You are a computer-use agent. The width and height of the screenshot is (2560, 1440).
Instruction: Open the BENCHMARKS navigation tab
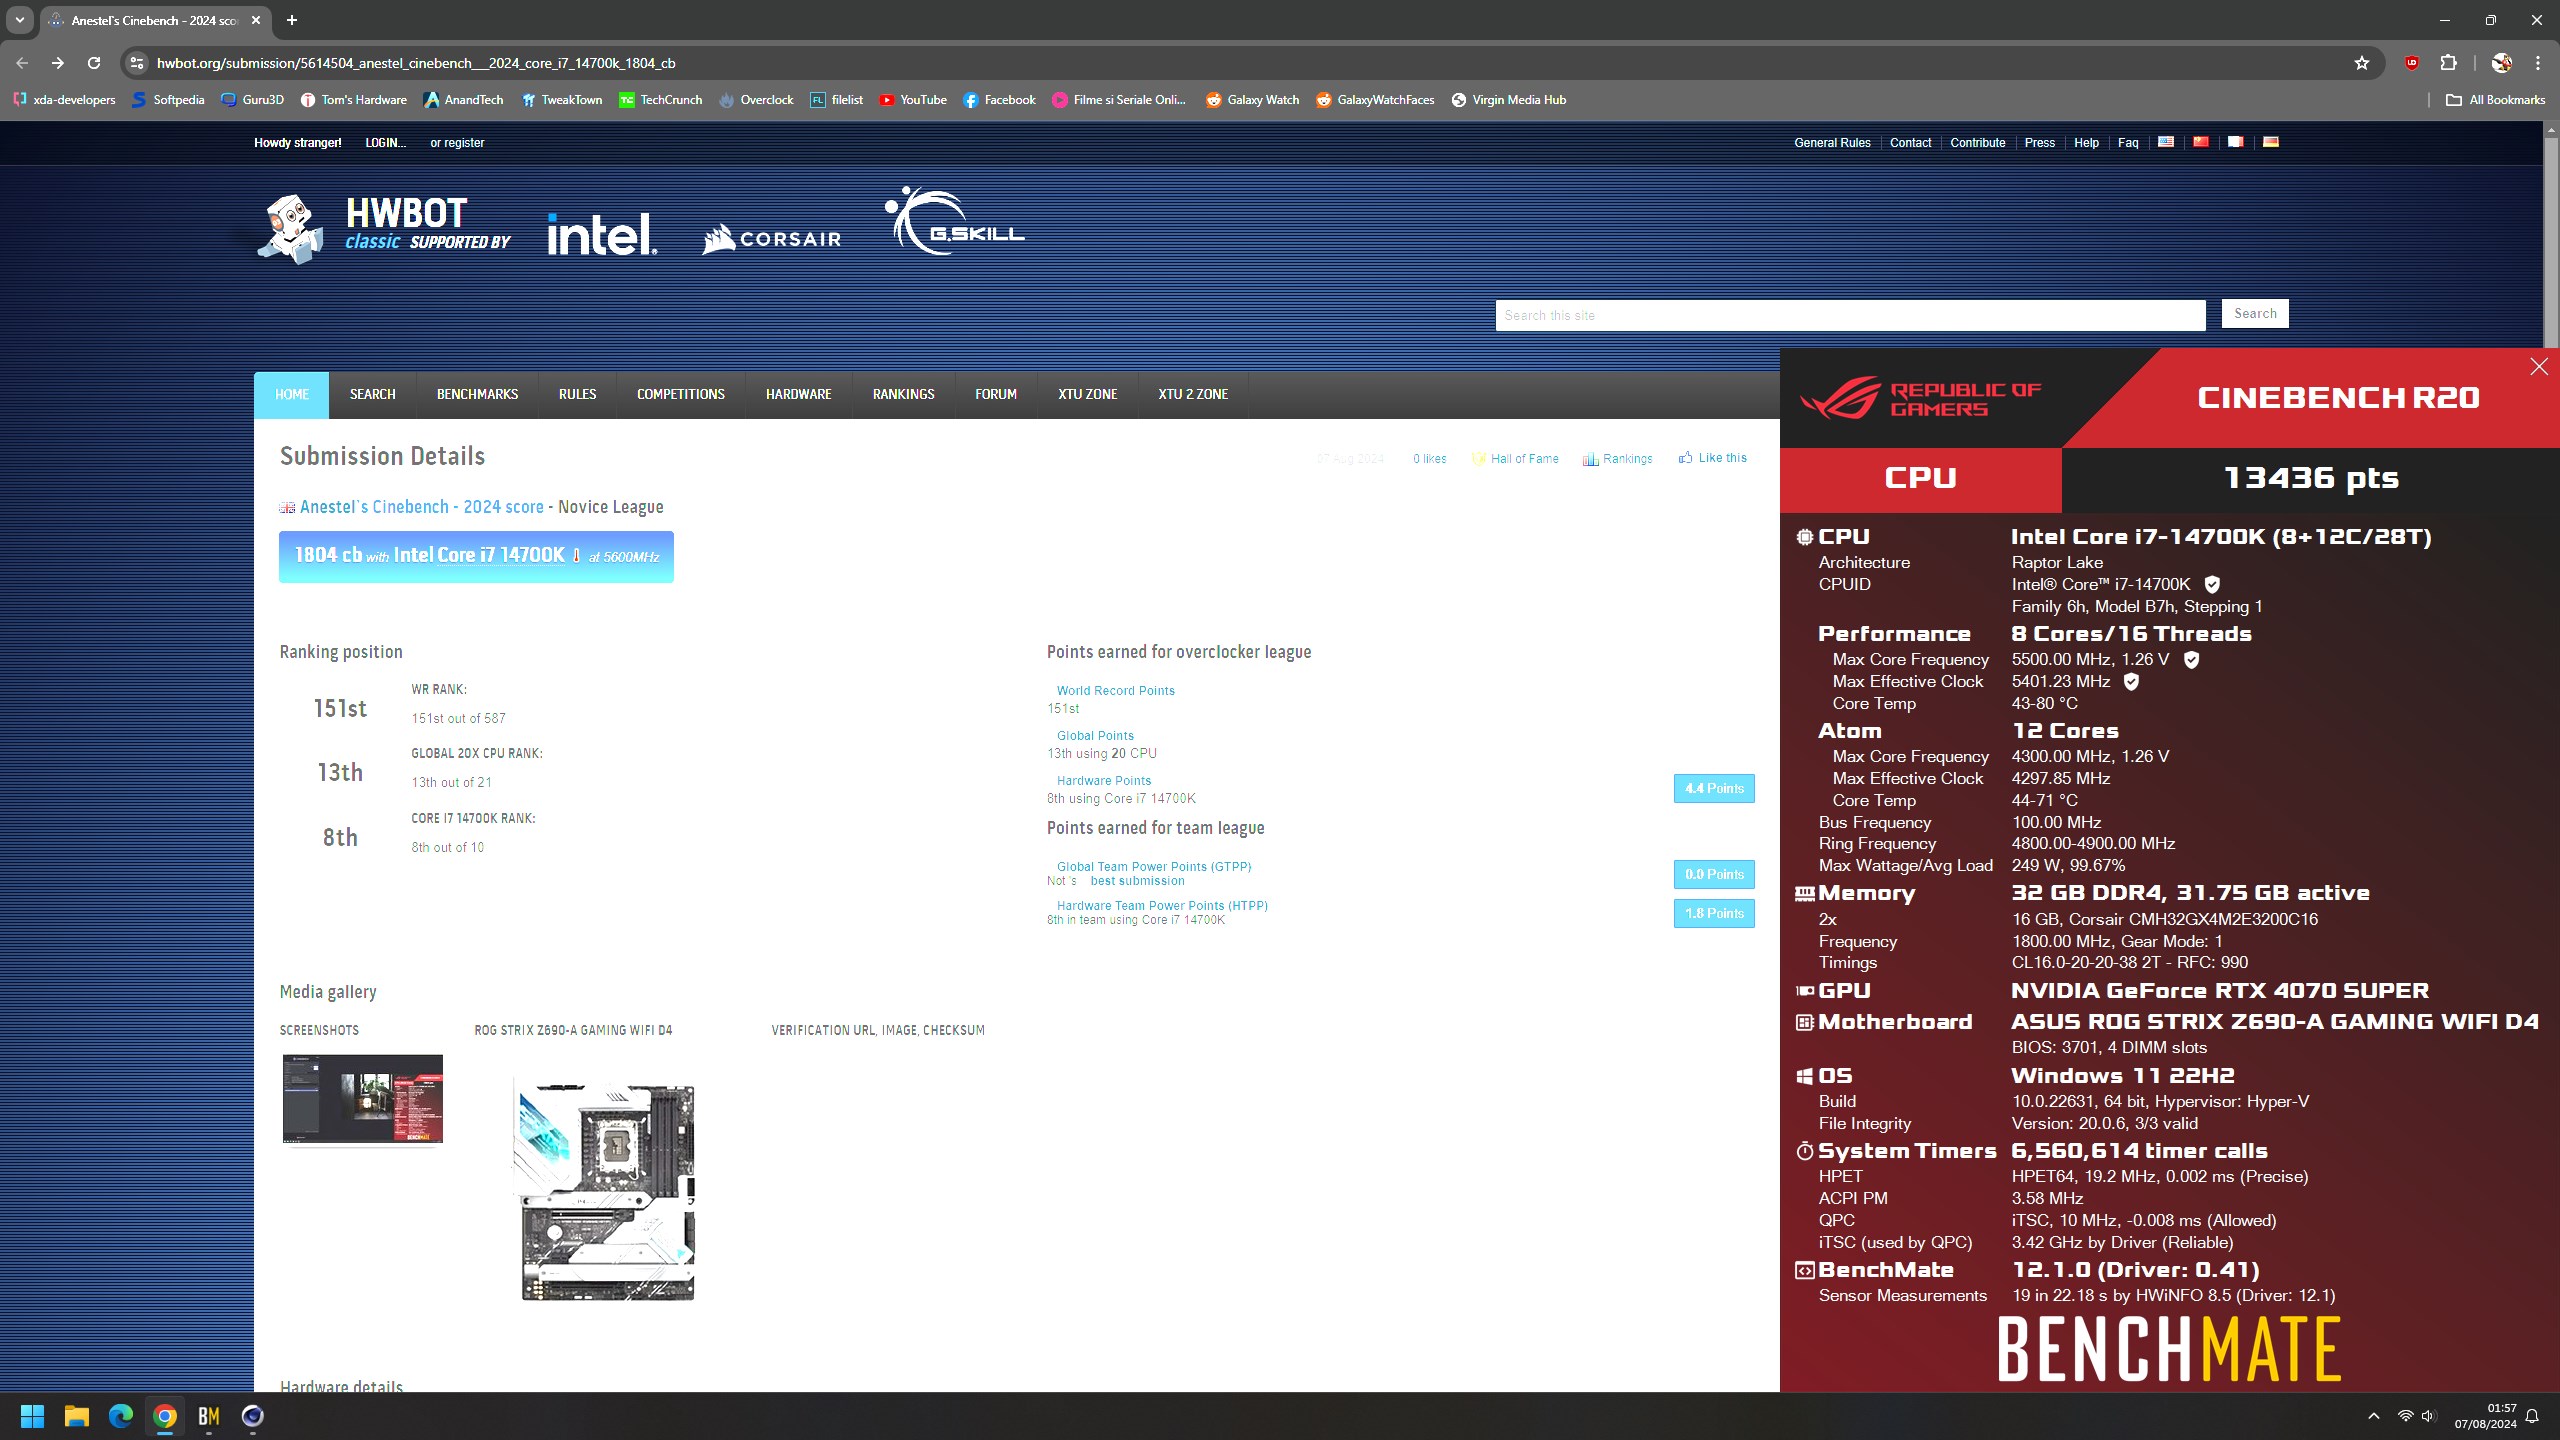click(x=477, y=394)
